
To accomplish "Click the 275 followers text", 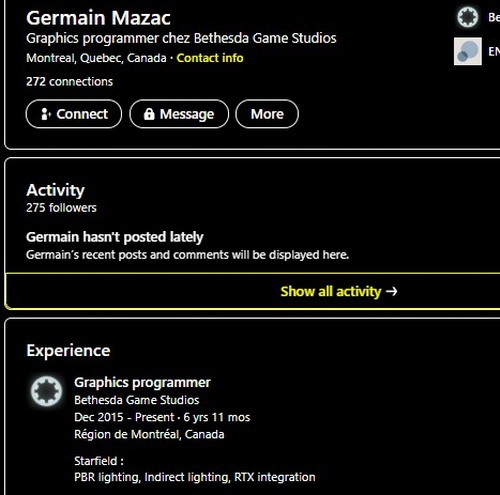I will [x=61, y=208].
